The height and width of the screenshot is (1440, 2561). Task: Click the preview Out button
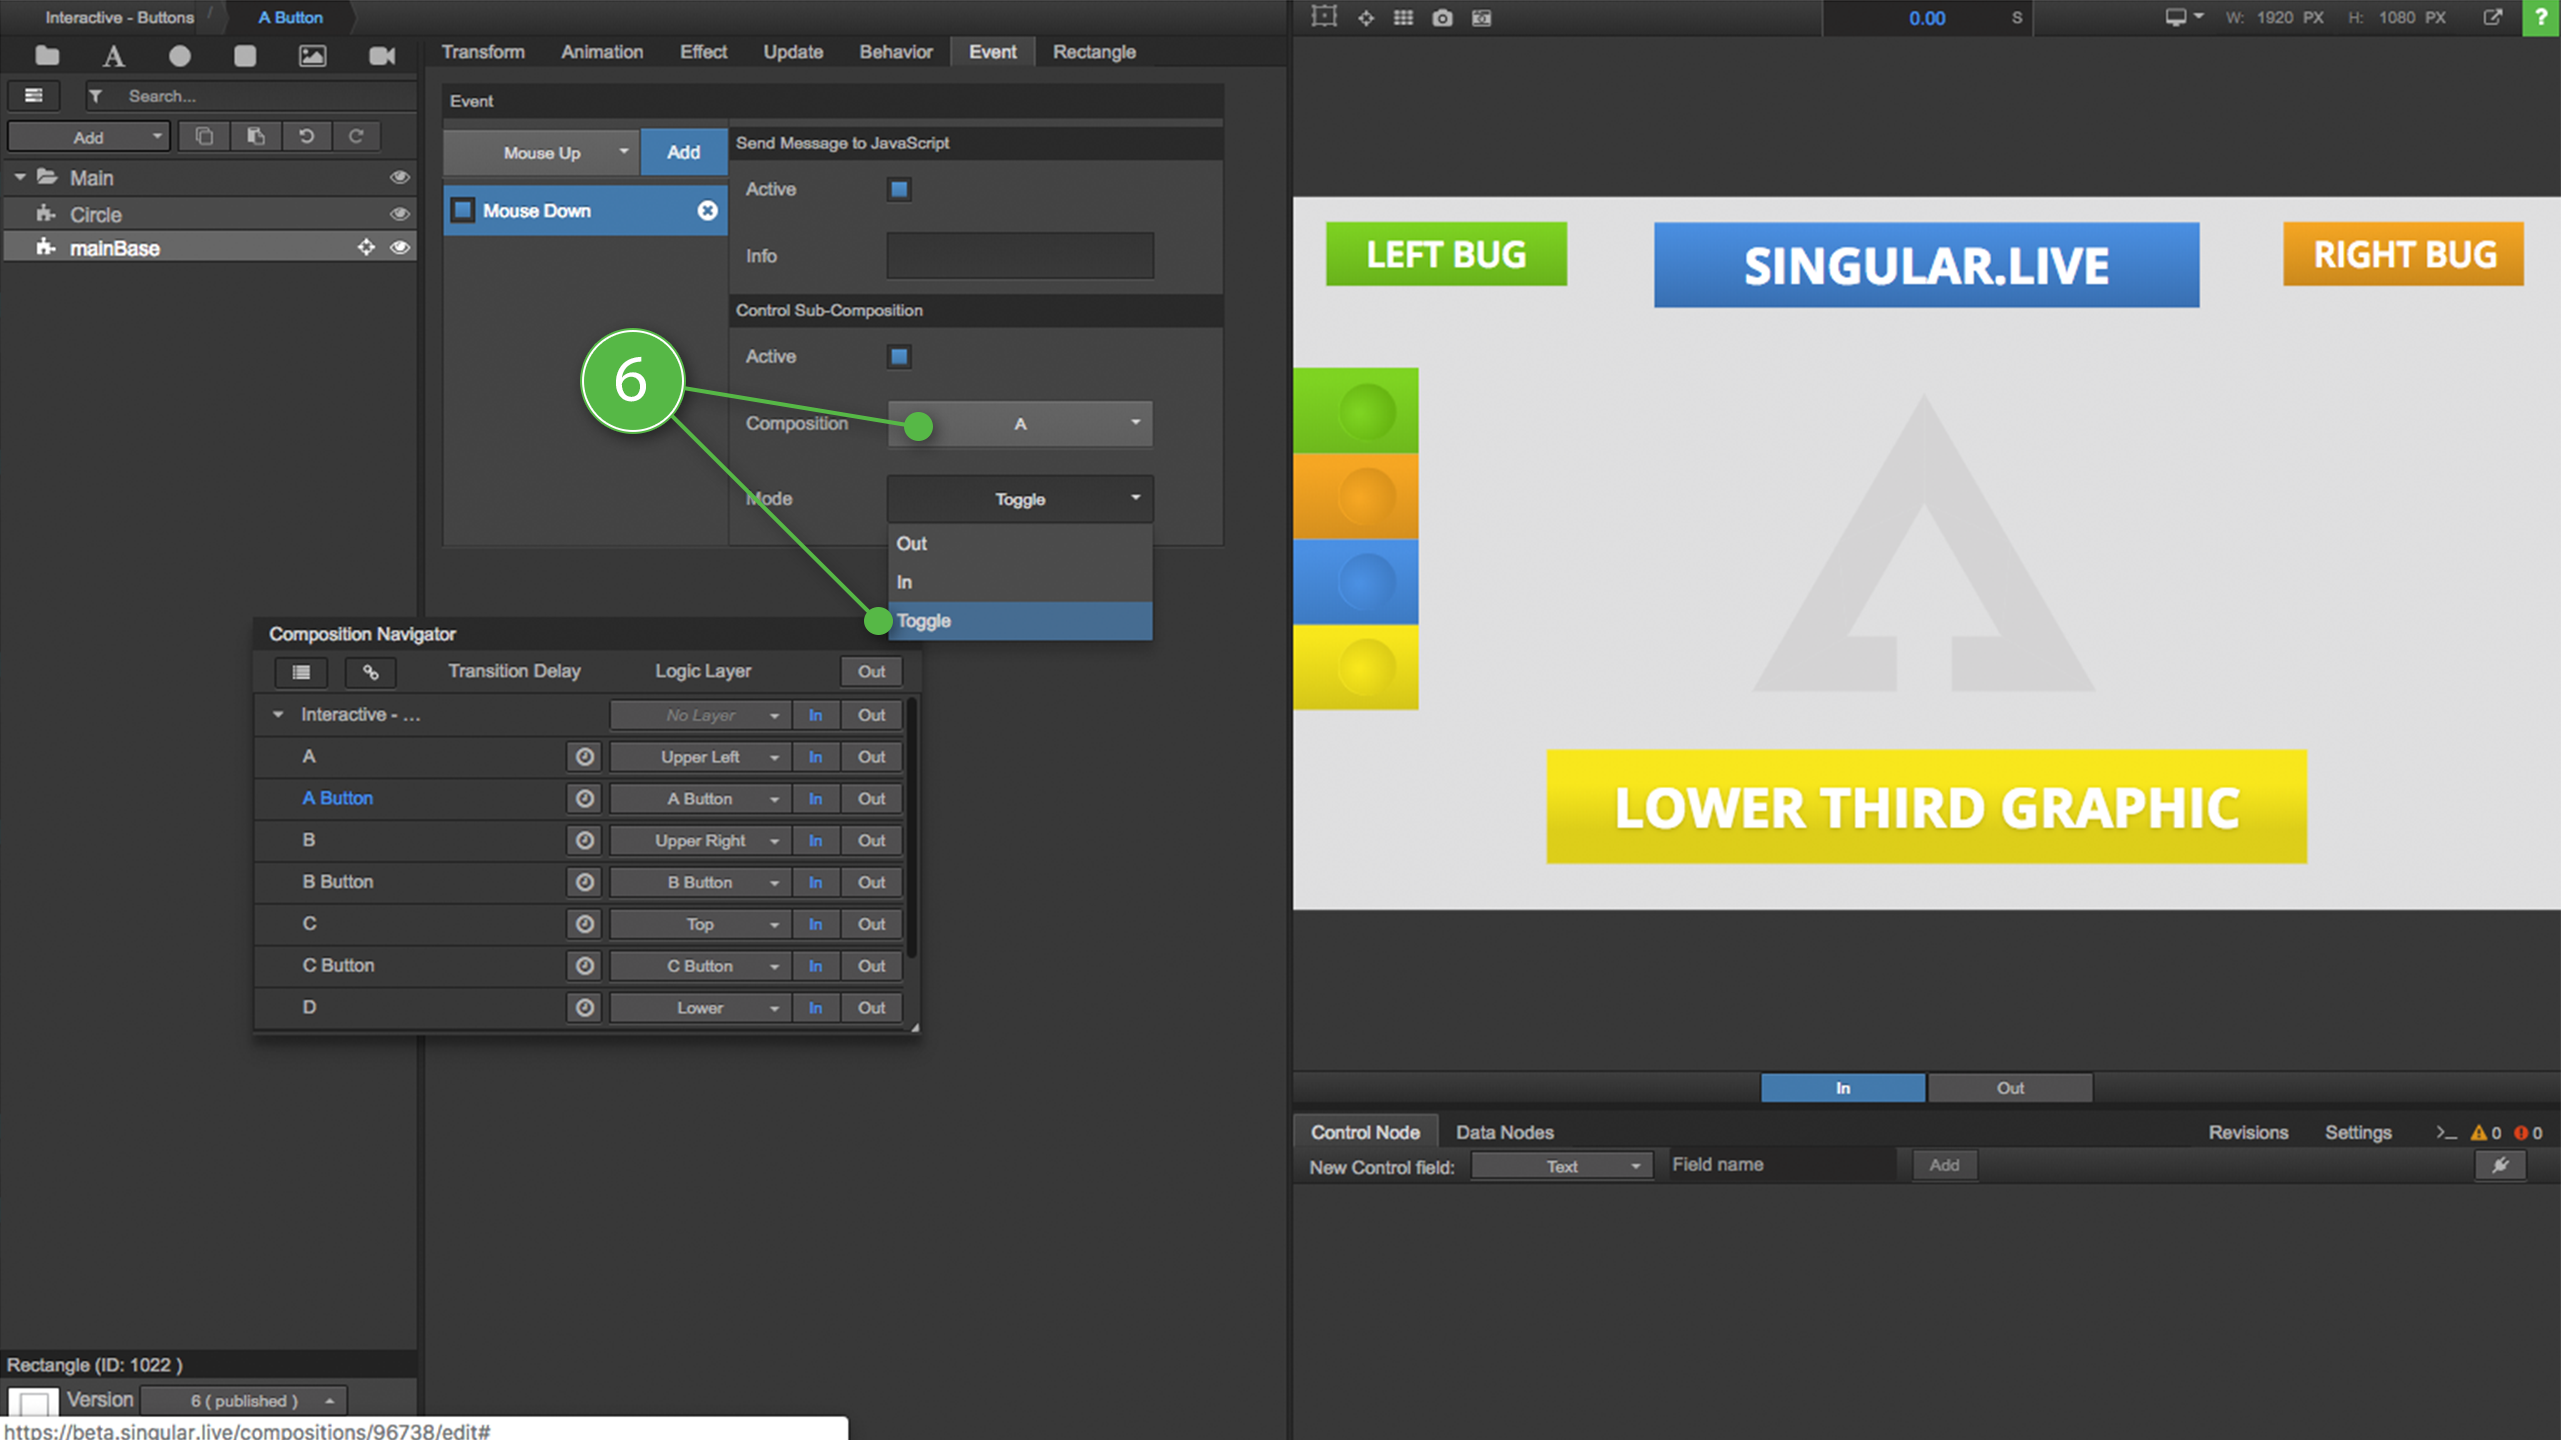point(2010,1088)
